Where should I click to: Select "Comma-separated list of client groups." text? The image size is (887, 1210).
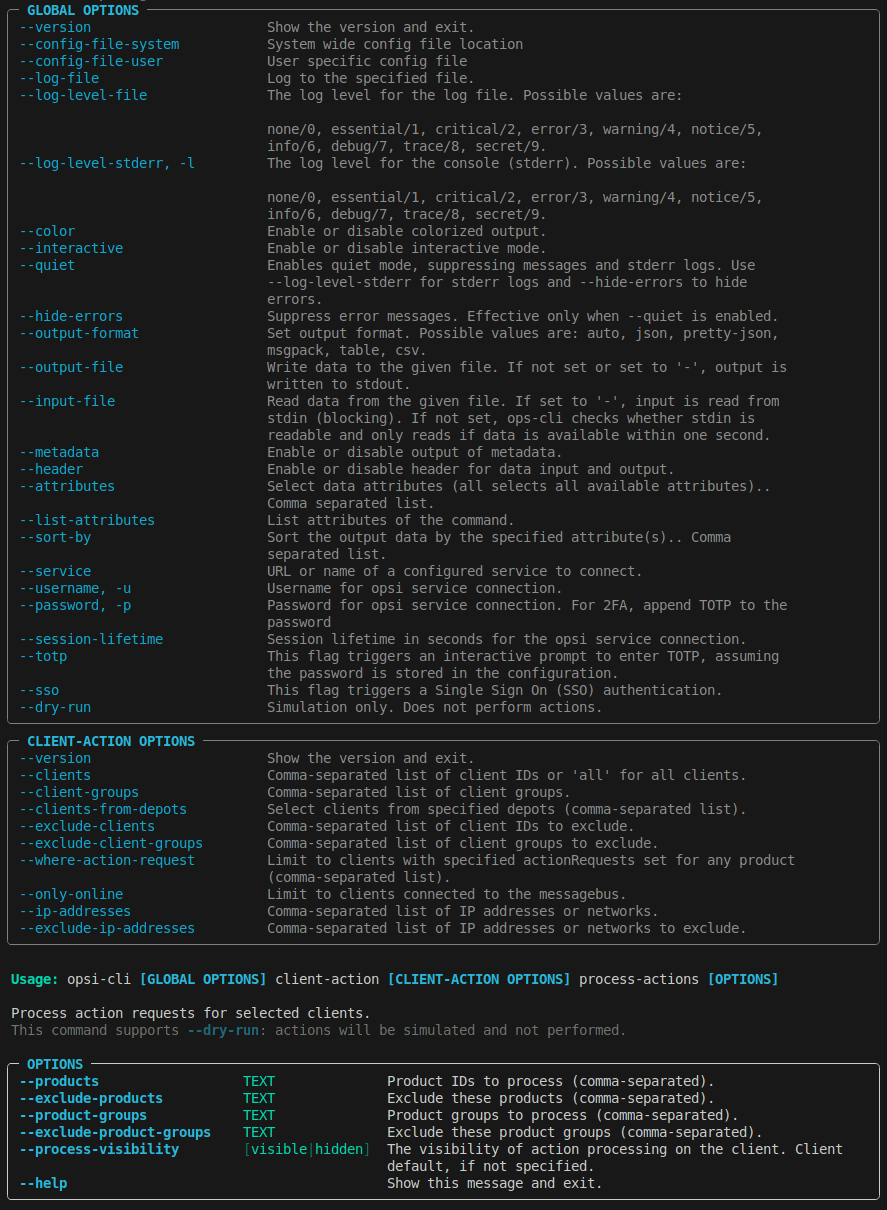[419, 792]
